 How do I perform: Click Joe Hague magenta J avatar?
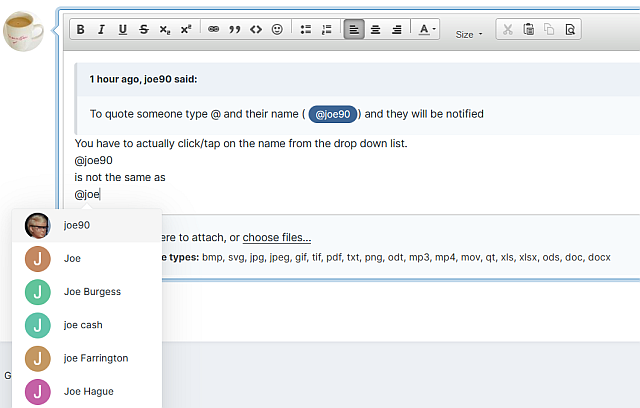(38, 392)
